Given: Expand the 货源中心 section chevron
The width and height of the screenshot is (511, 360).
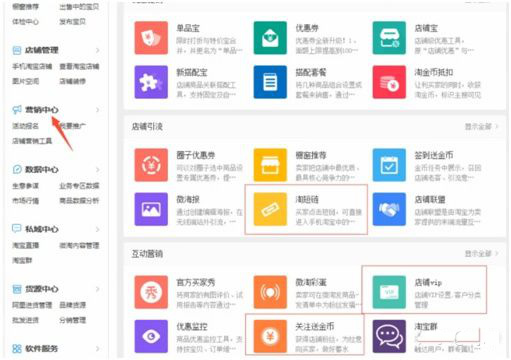Looking at the screenshot, I should [98, 289].
